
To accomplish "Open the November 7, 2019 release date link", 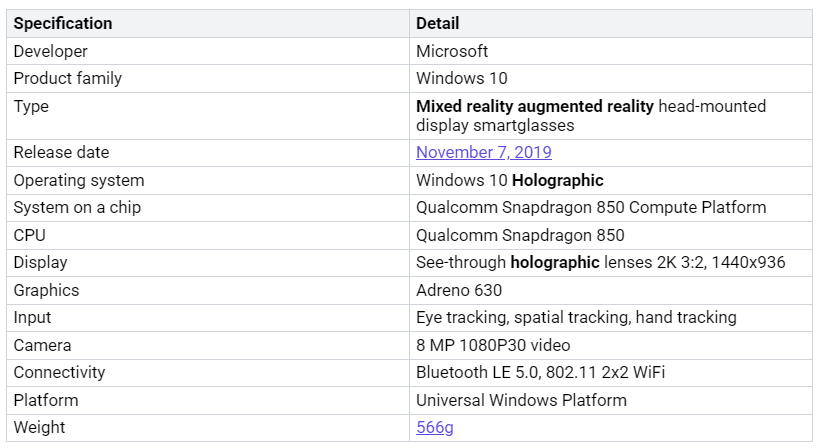I will (x=483, y=152).
